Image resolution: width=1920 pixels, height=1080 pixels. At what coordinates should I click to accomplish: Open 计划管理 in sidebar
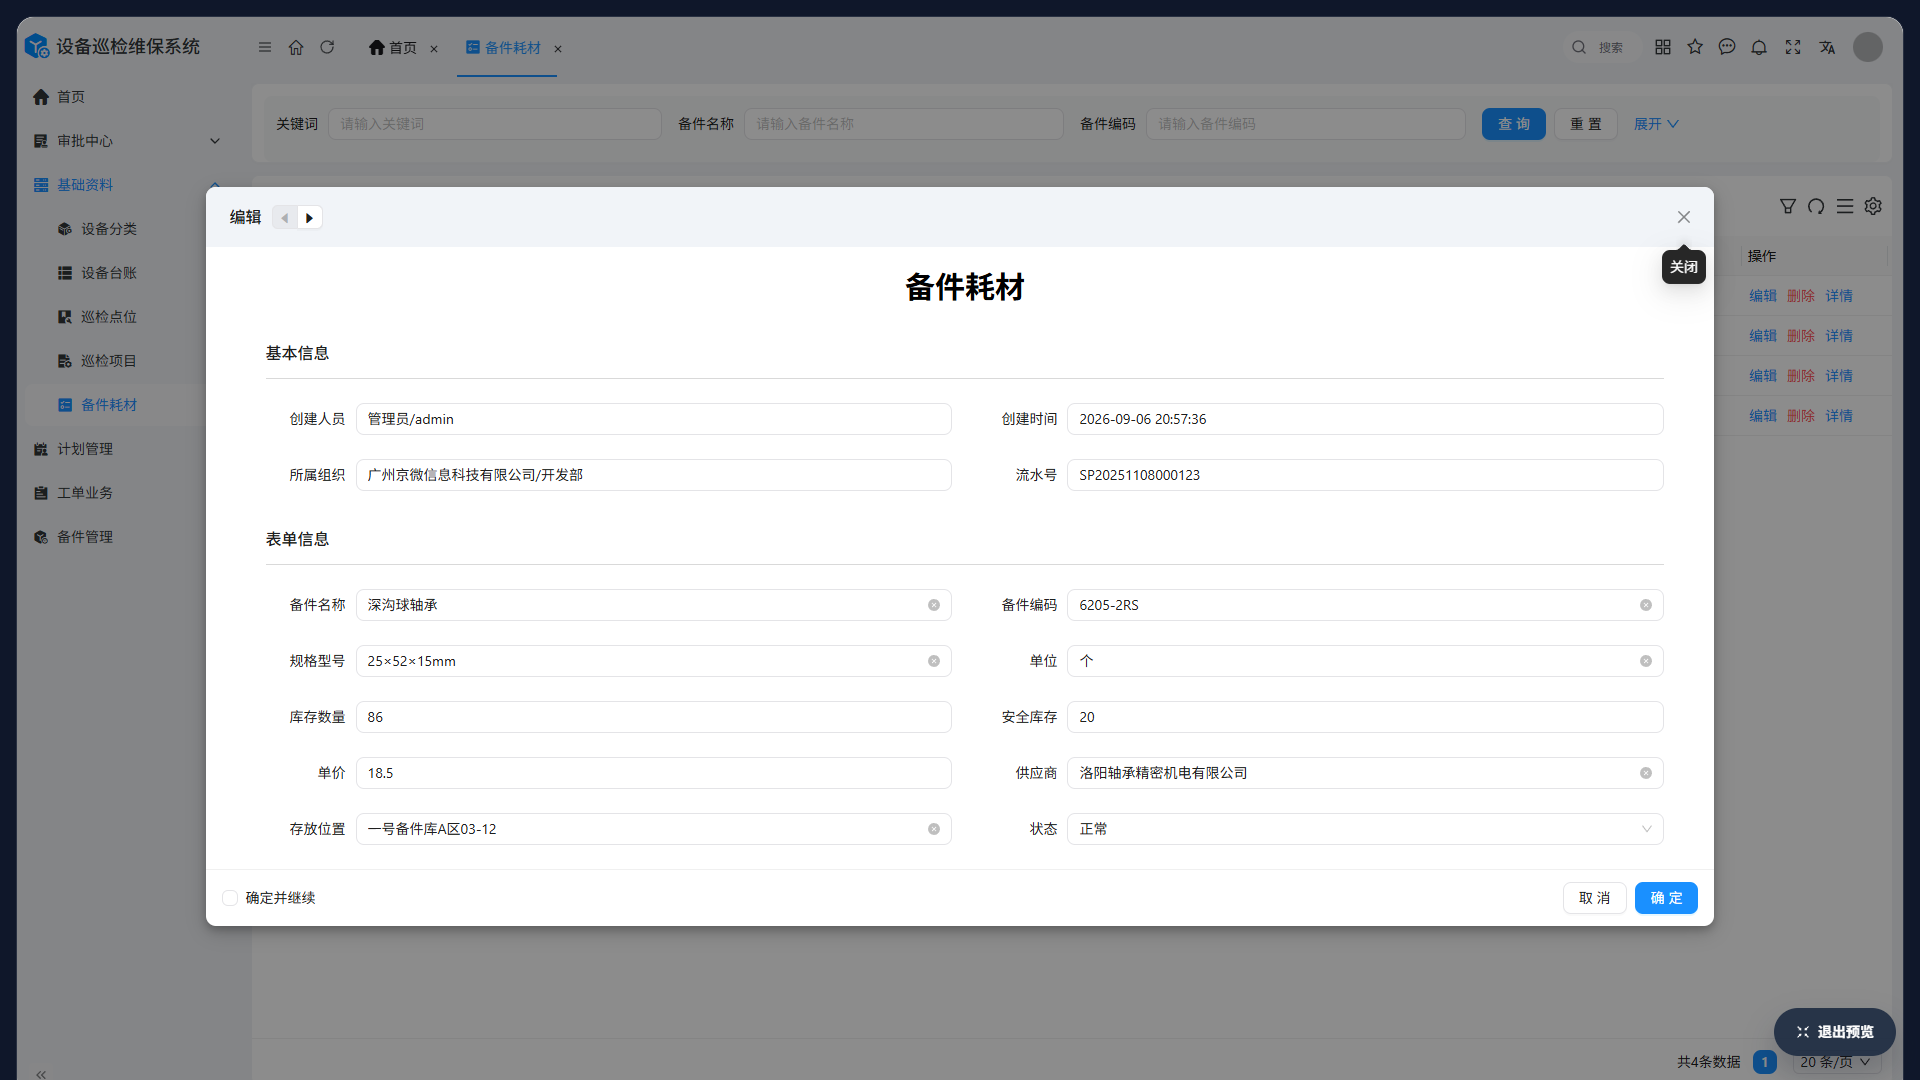[x=85, y=449]
